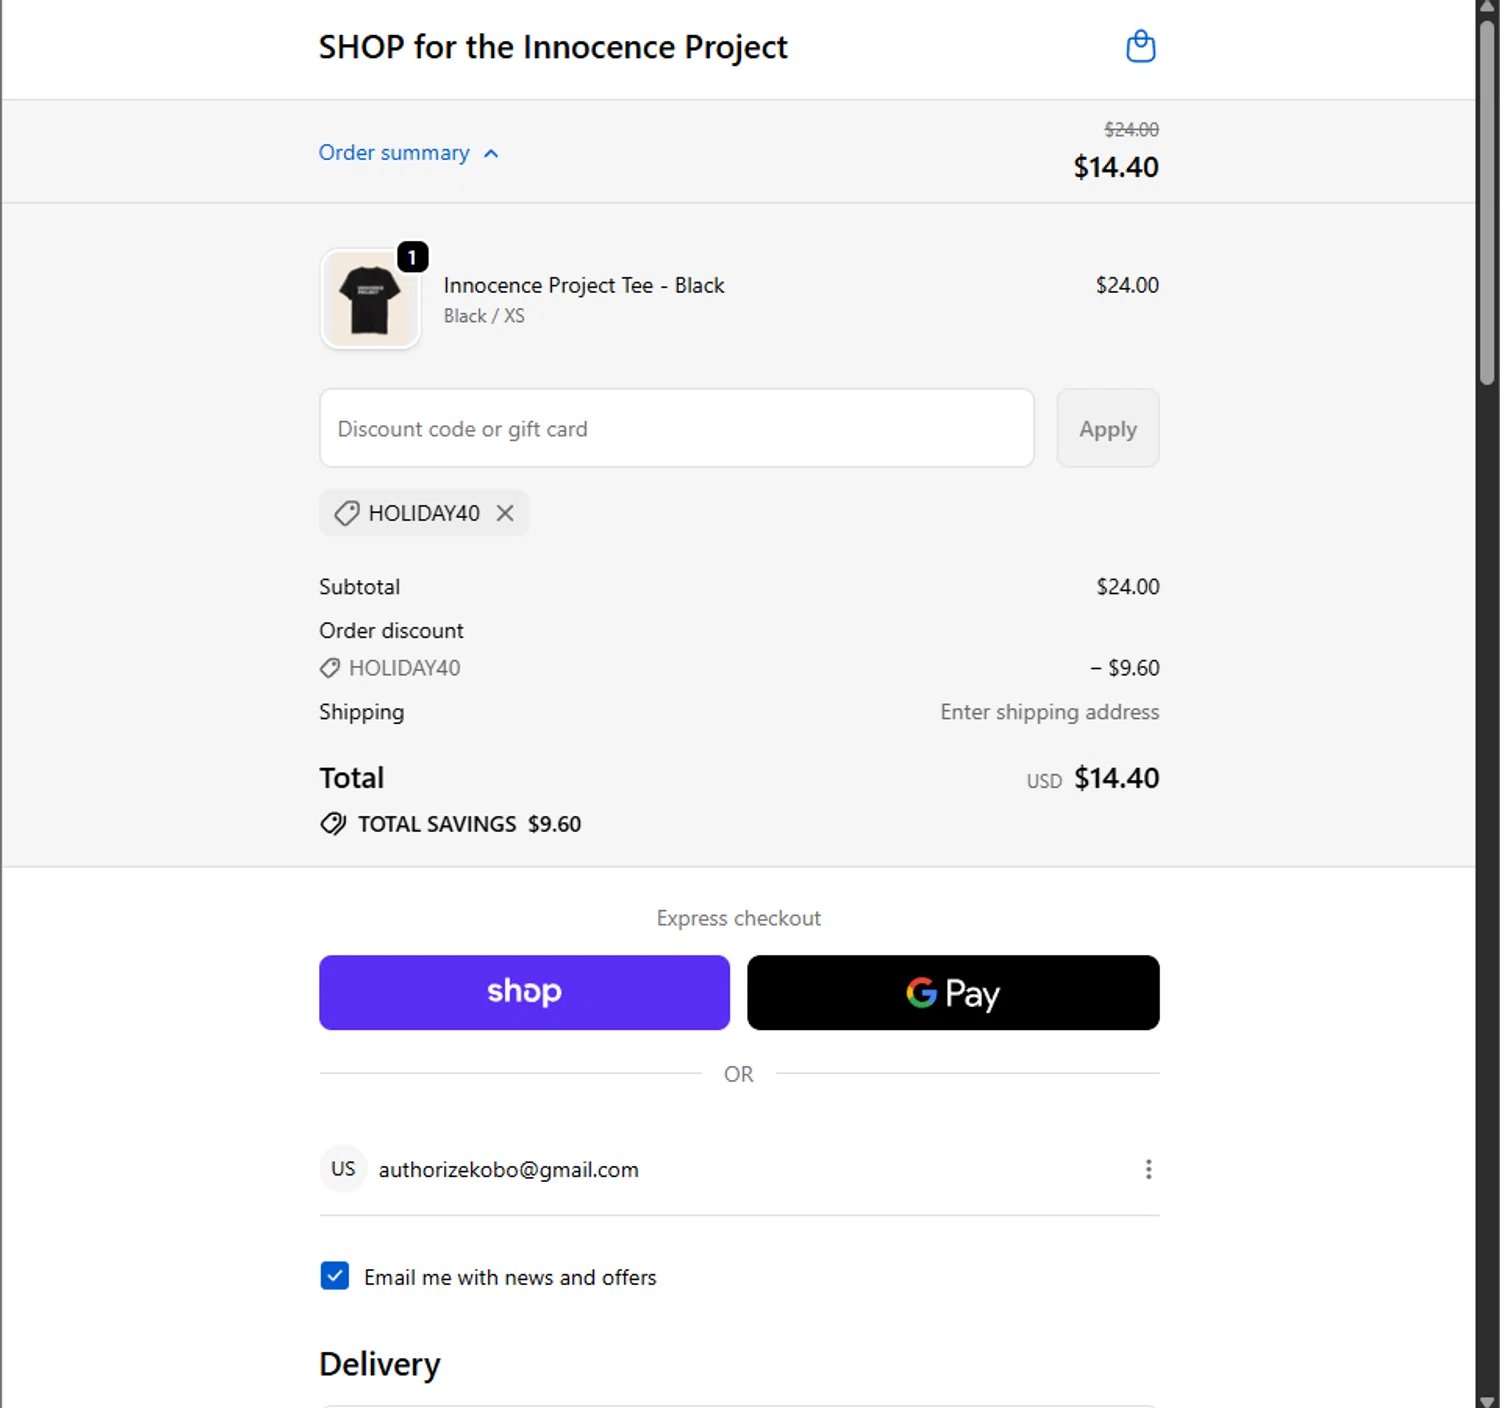Pay with Google Pay express checkout
This screenshot has width=1500, height=1408.
[953, 992]
